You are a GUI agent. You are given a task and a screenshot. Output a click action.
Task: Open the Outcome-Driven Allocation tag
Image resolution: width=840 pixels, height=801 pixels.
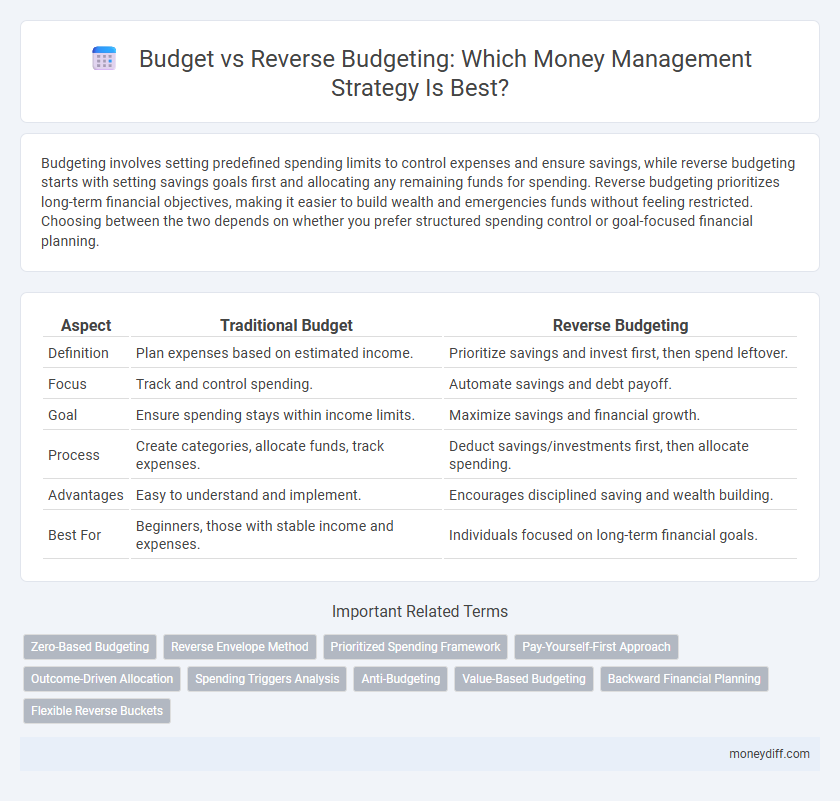pyautogui.click(x=101, y=679)
